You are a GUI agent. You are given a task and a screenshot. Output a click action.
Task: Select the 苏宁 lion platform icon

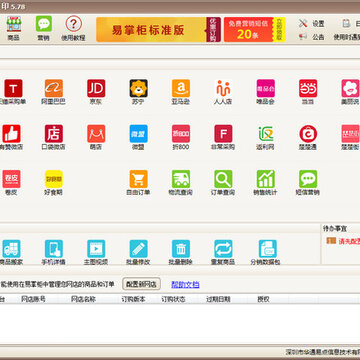138,88
